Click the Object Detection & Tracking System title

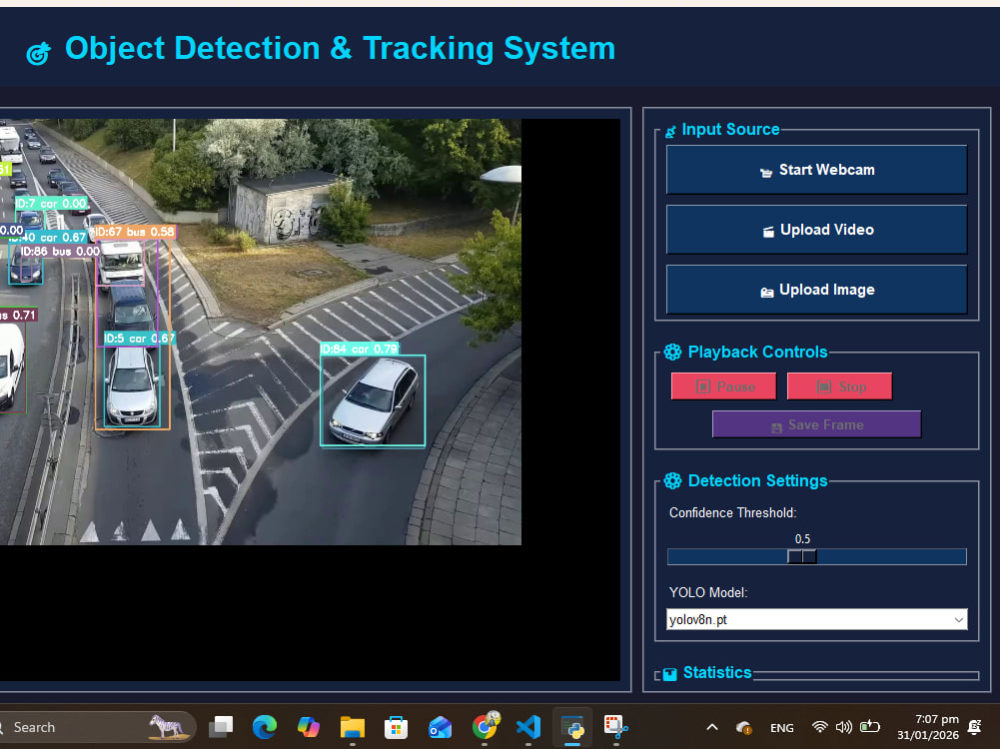point(340,48)
